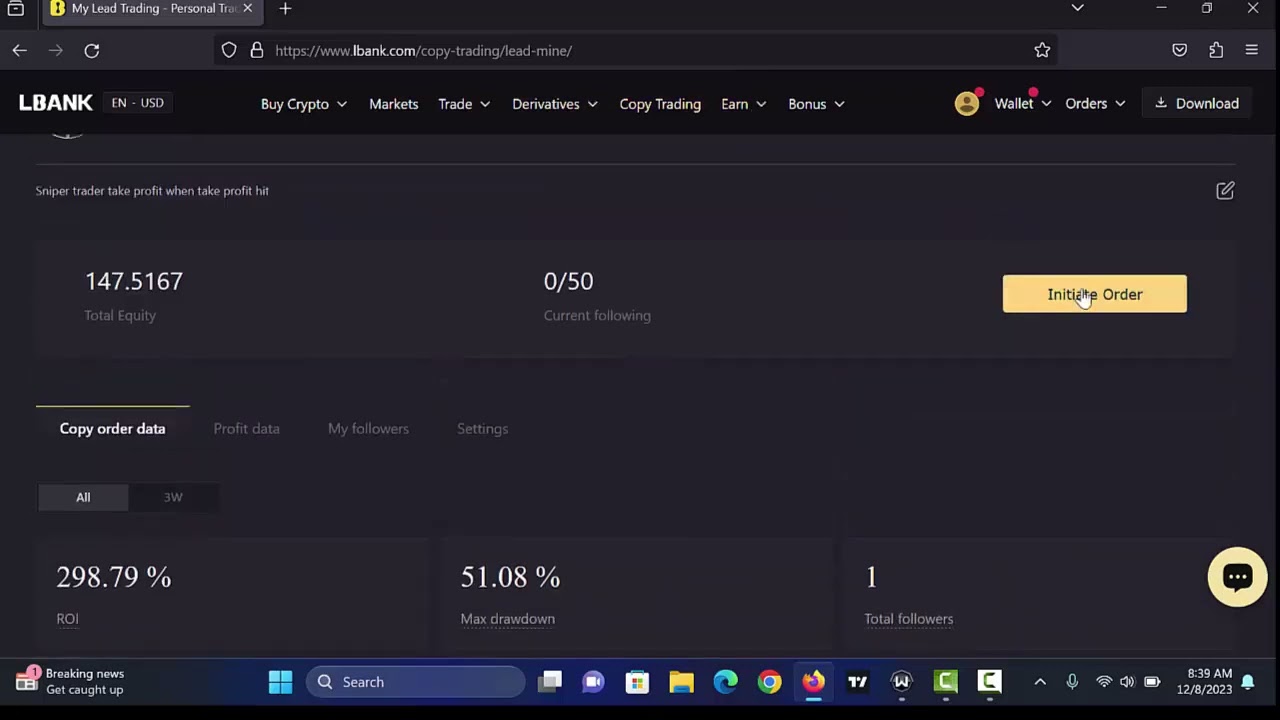This screenshot has height=720, width=1280.
Task: Switch to the My followers tab
Action: (368, 428)
